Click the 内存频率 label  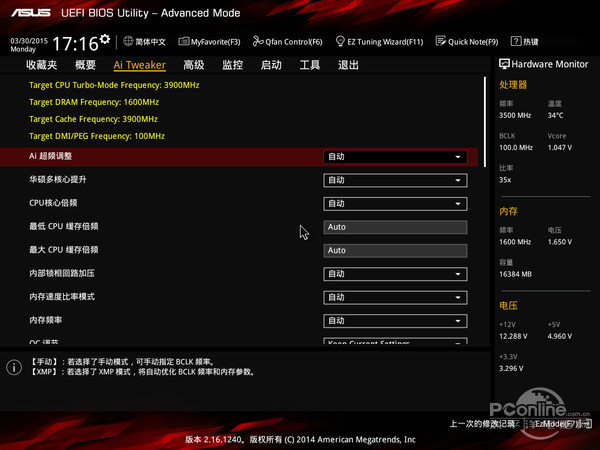pyautogui.click(x=46, y=320)
